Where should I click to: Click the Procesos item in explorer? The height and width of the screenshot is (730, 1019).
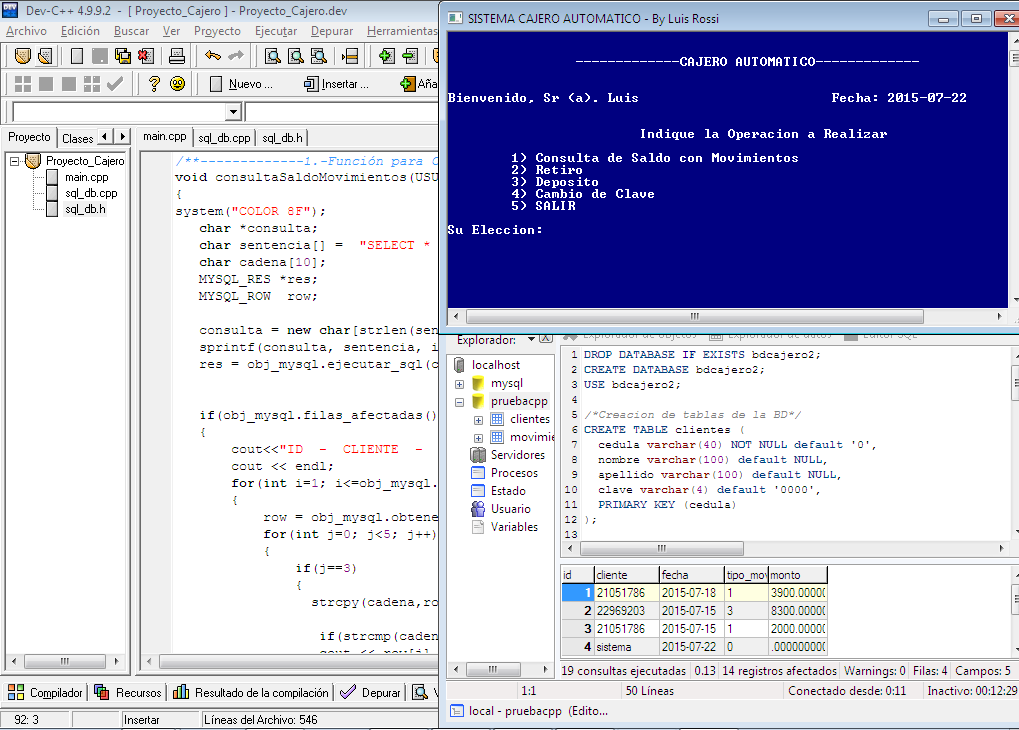coord(514,473)
